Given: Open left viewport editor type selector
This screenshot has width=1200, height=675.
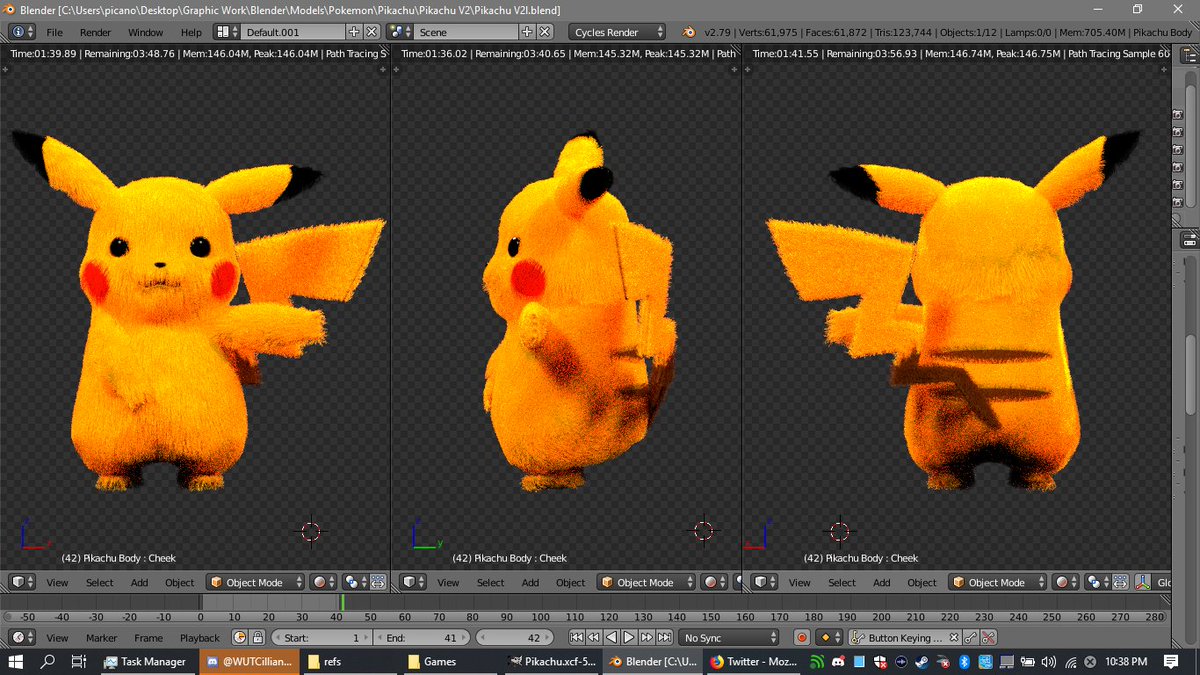Looking at the screenshot, I should click(22, 582).
